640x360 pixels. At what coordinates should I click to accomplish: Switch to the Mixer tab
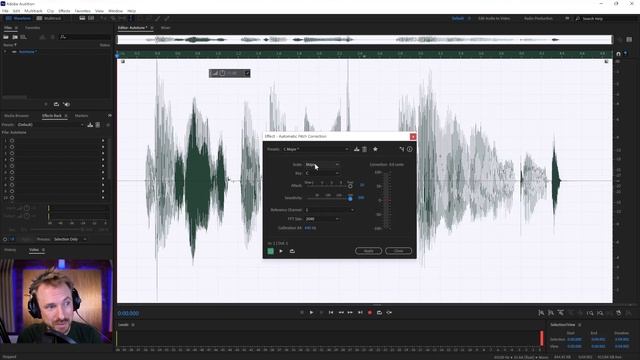click(165, 28)
